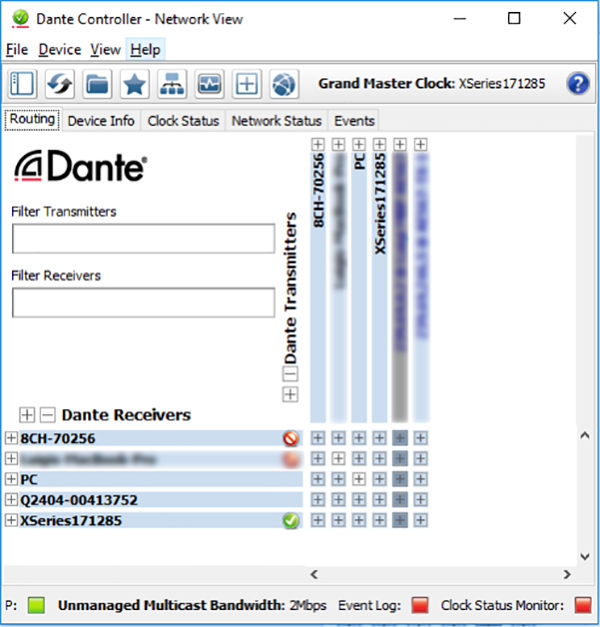This screenshot has height=627, width=600.
Task: Select the 8CH-70256 receiver name
Action: click(x=58, y=439)
